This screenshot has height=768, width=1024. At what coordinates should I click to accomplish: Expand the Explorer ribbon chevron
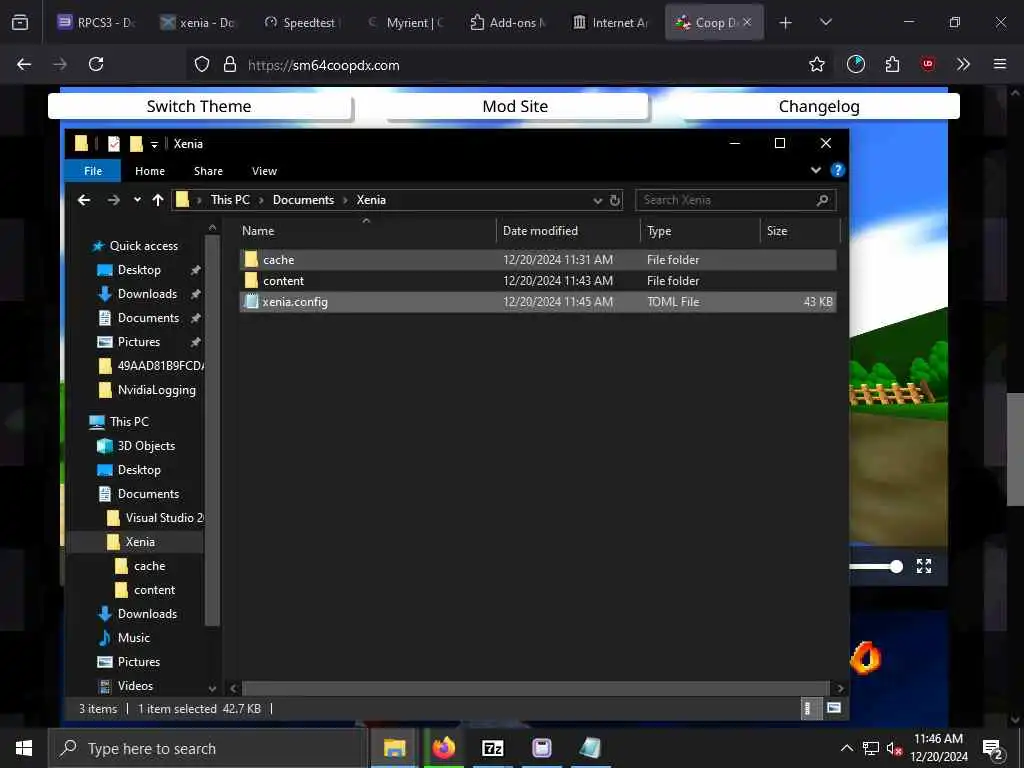click(816, 170)
